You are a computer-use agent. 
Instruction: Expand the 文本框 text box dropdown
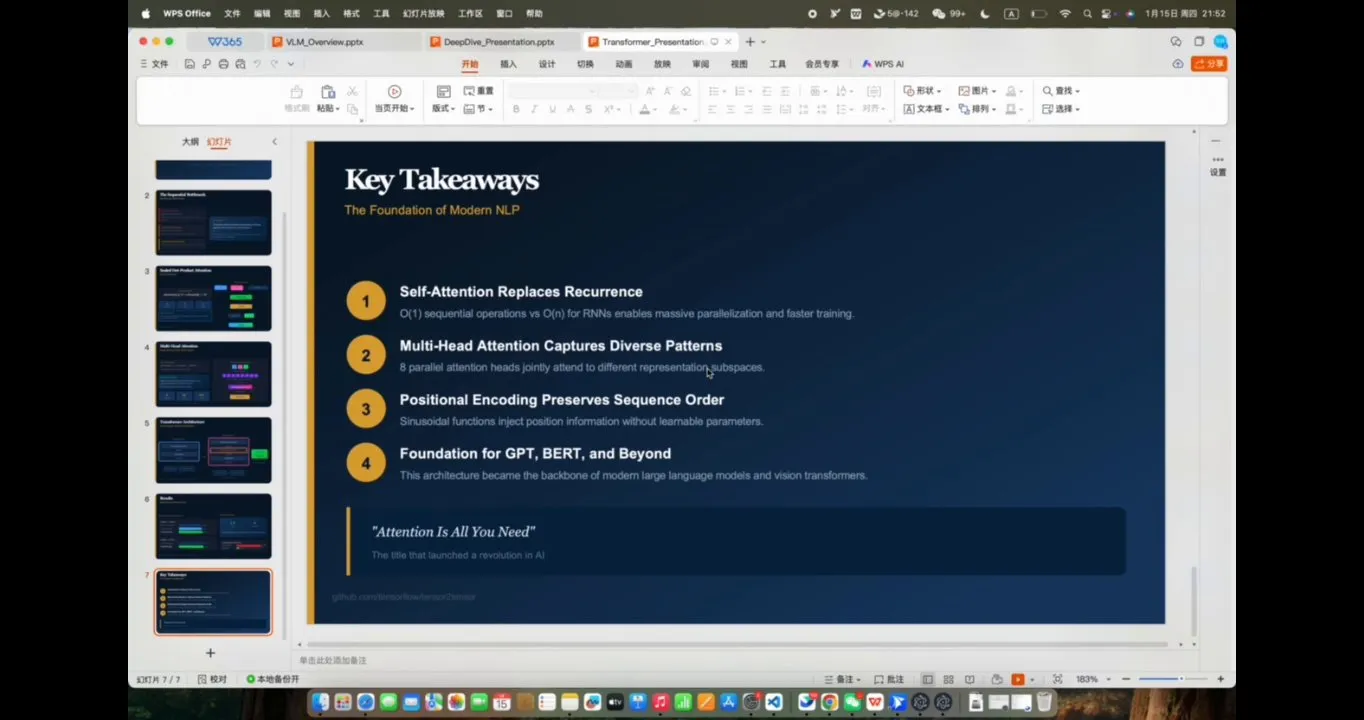click(926, 109)
